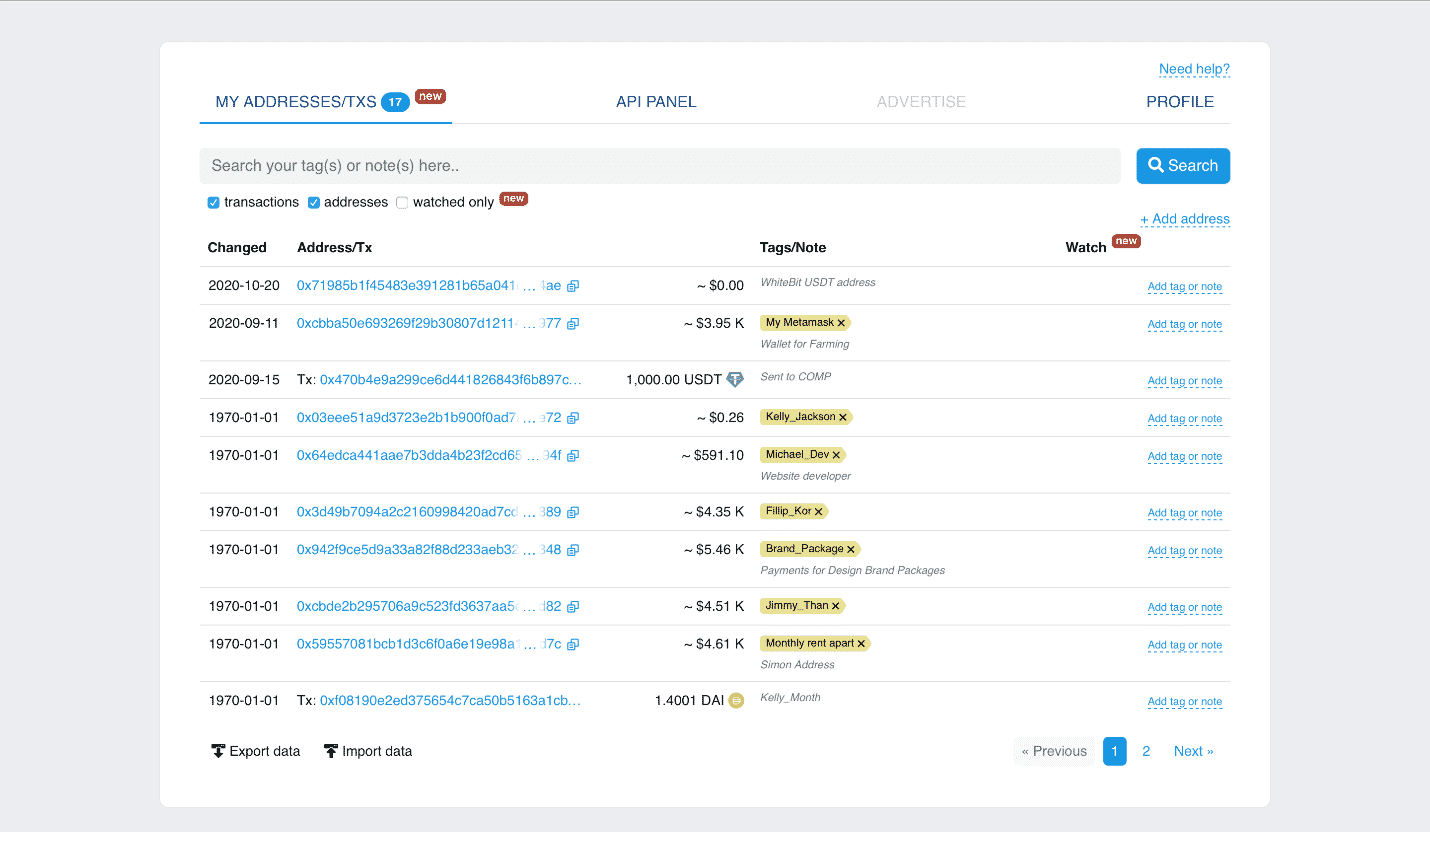Click the DAI token icon

[736, 701]
